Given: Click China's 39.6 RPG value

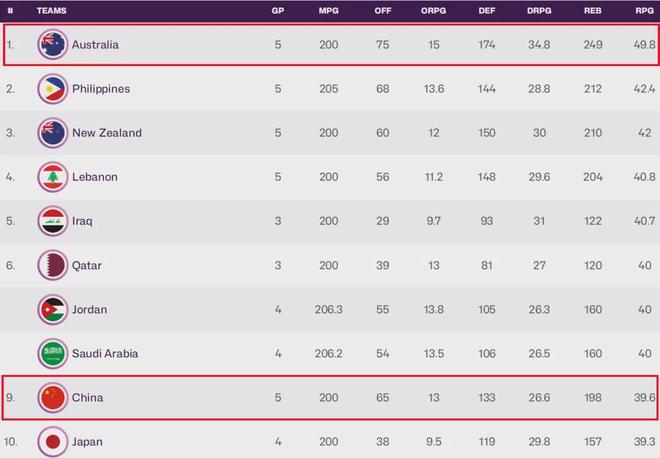Looking at the screenshot, I should click(644, 397).
